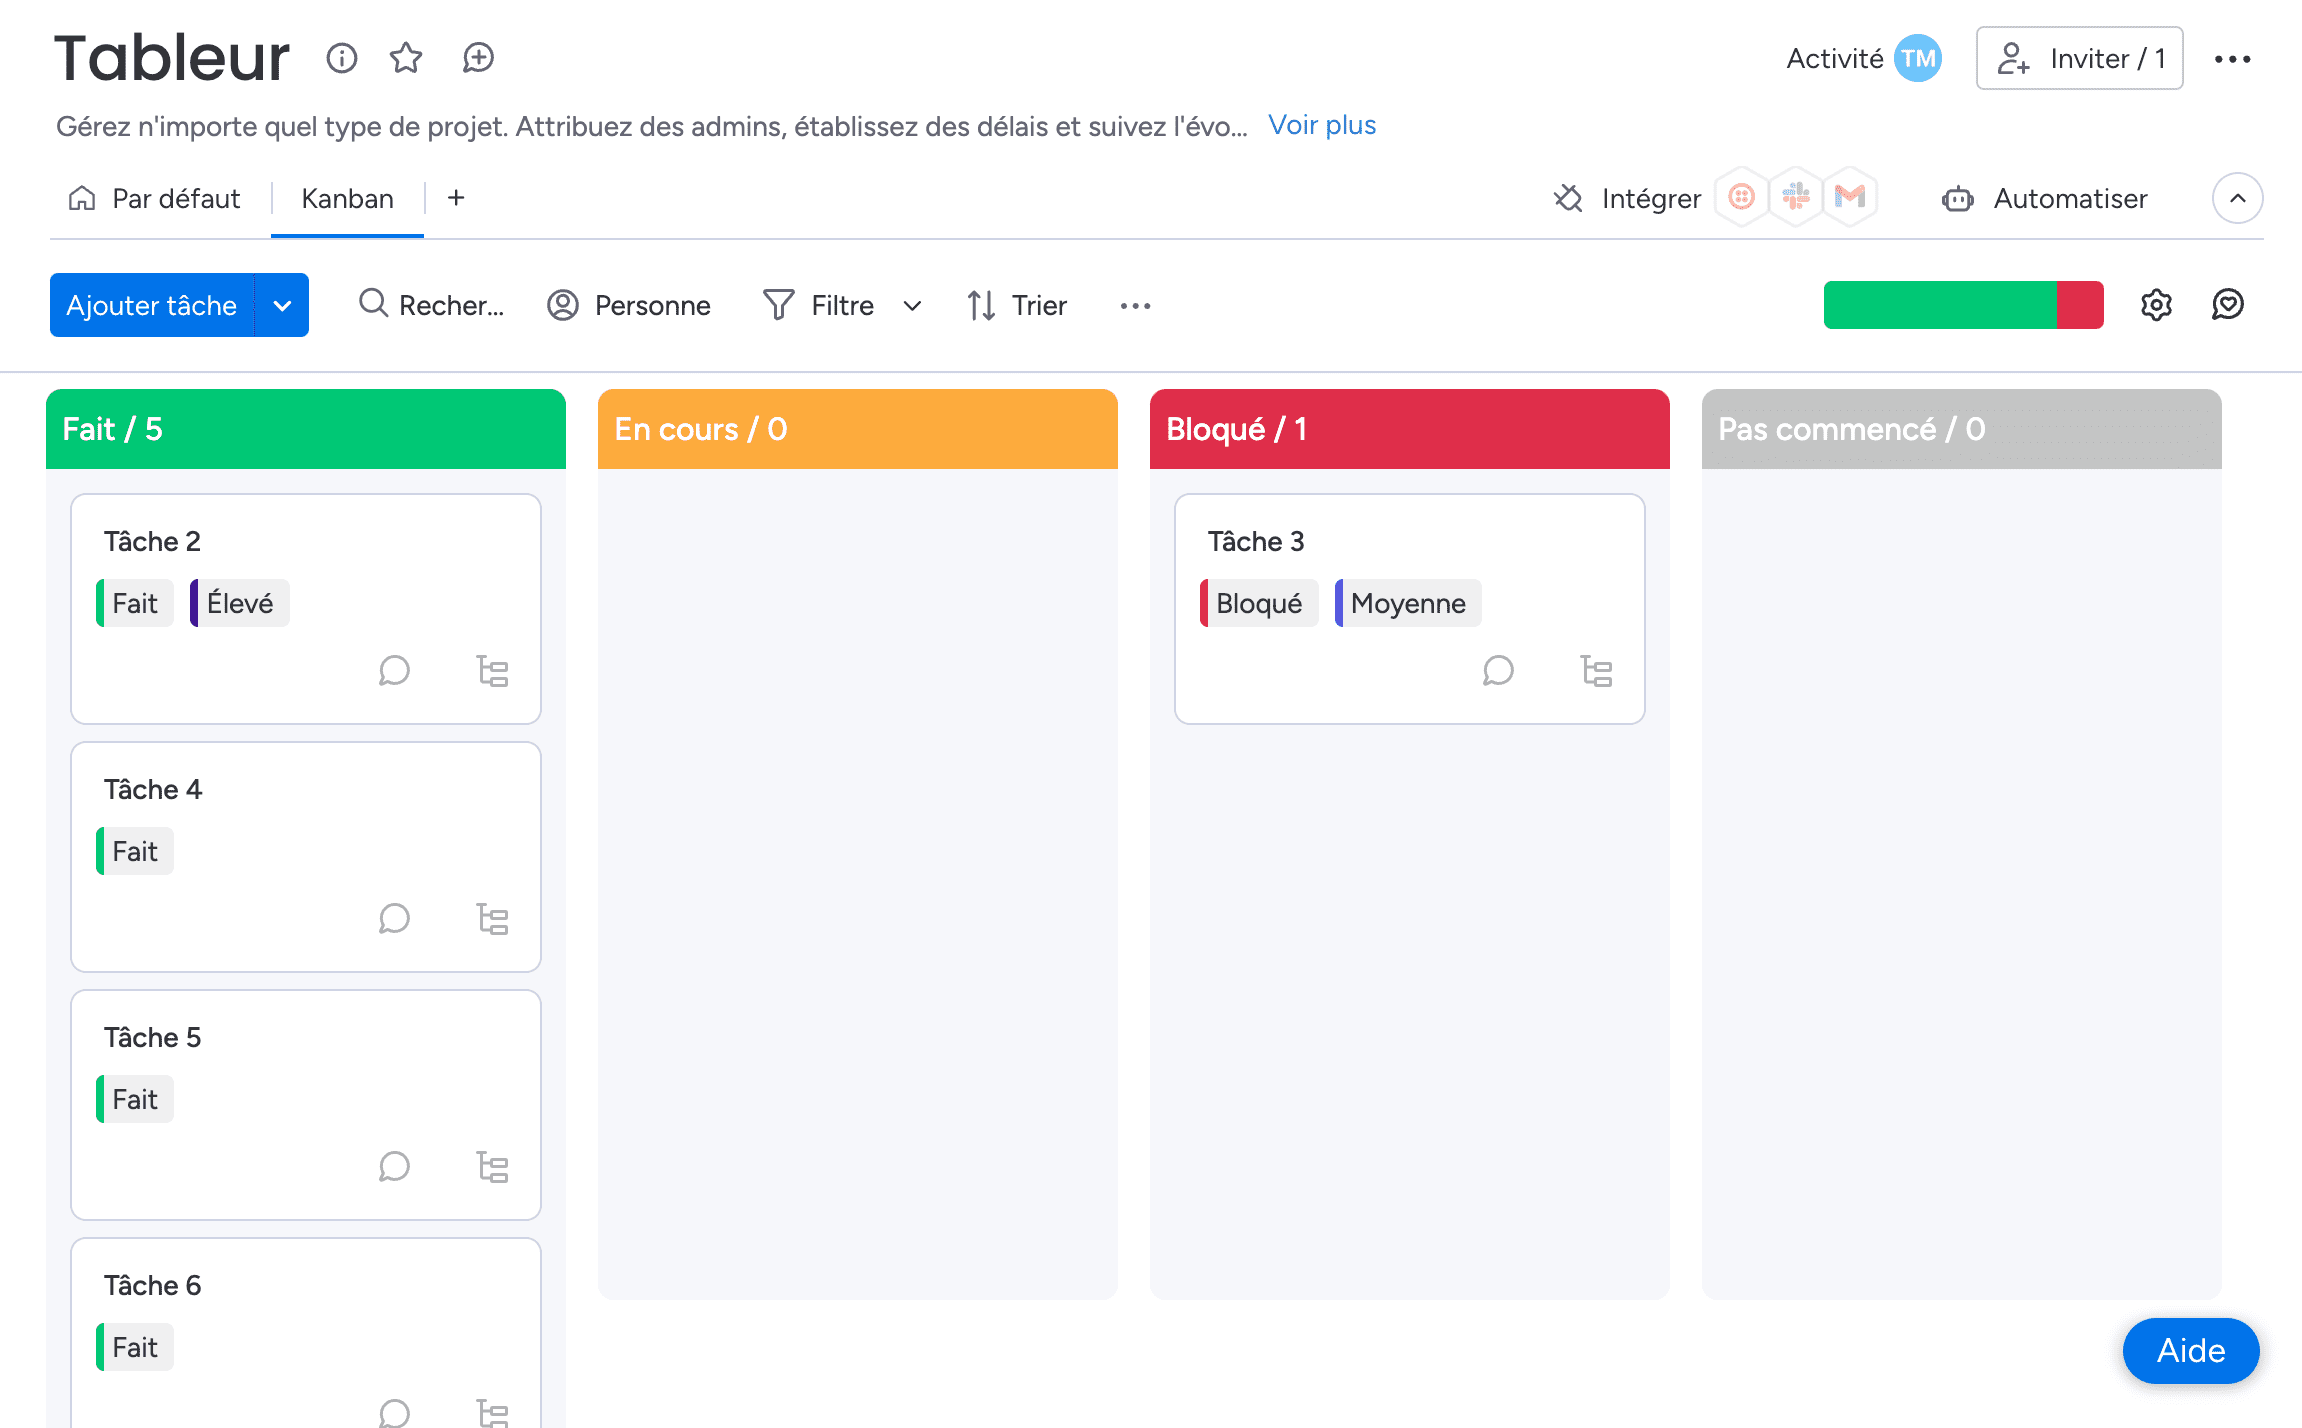
Task: Click the Bloqué / 1 column header
Action: pos(1410,429)
